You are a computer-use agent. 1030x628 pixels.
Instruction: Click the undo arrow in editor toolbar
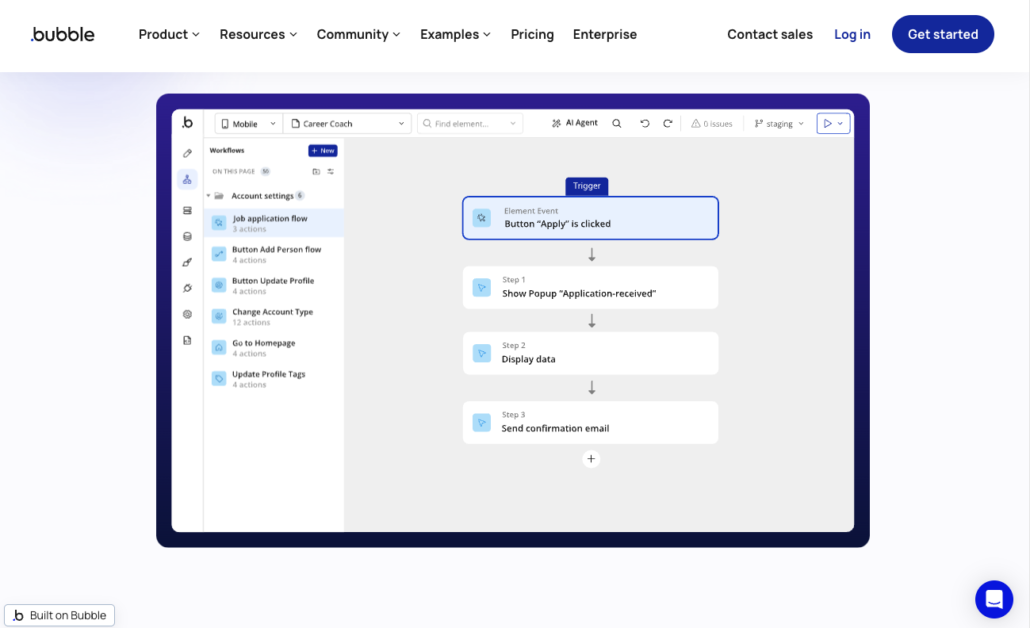coord(645,124)
